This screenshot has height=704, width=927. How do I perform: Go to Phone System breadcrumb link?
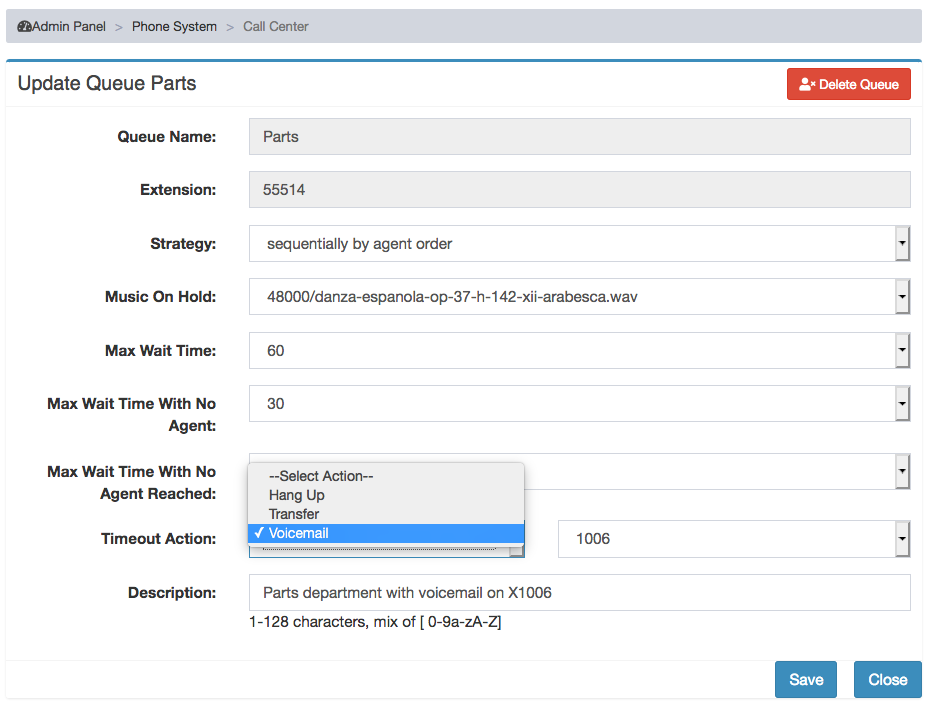click(174, 27)
